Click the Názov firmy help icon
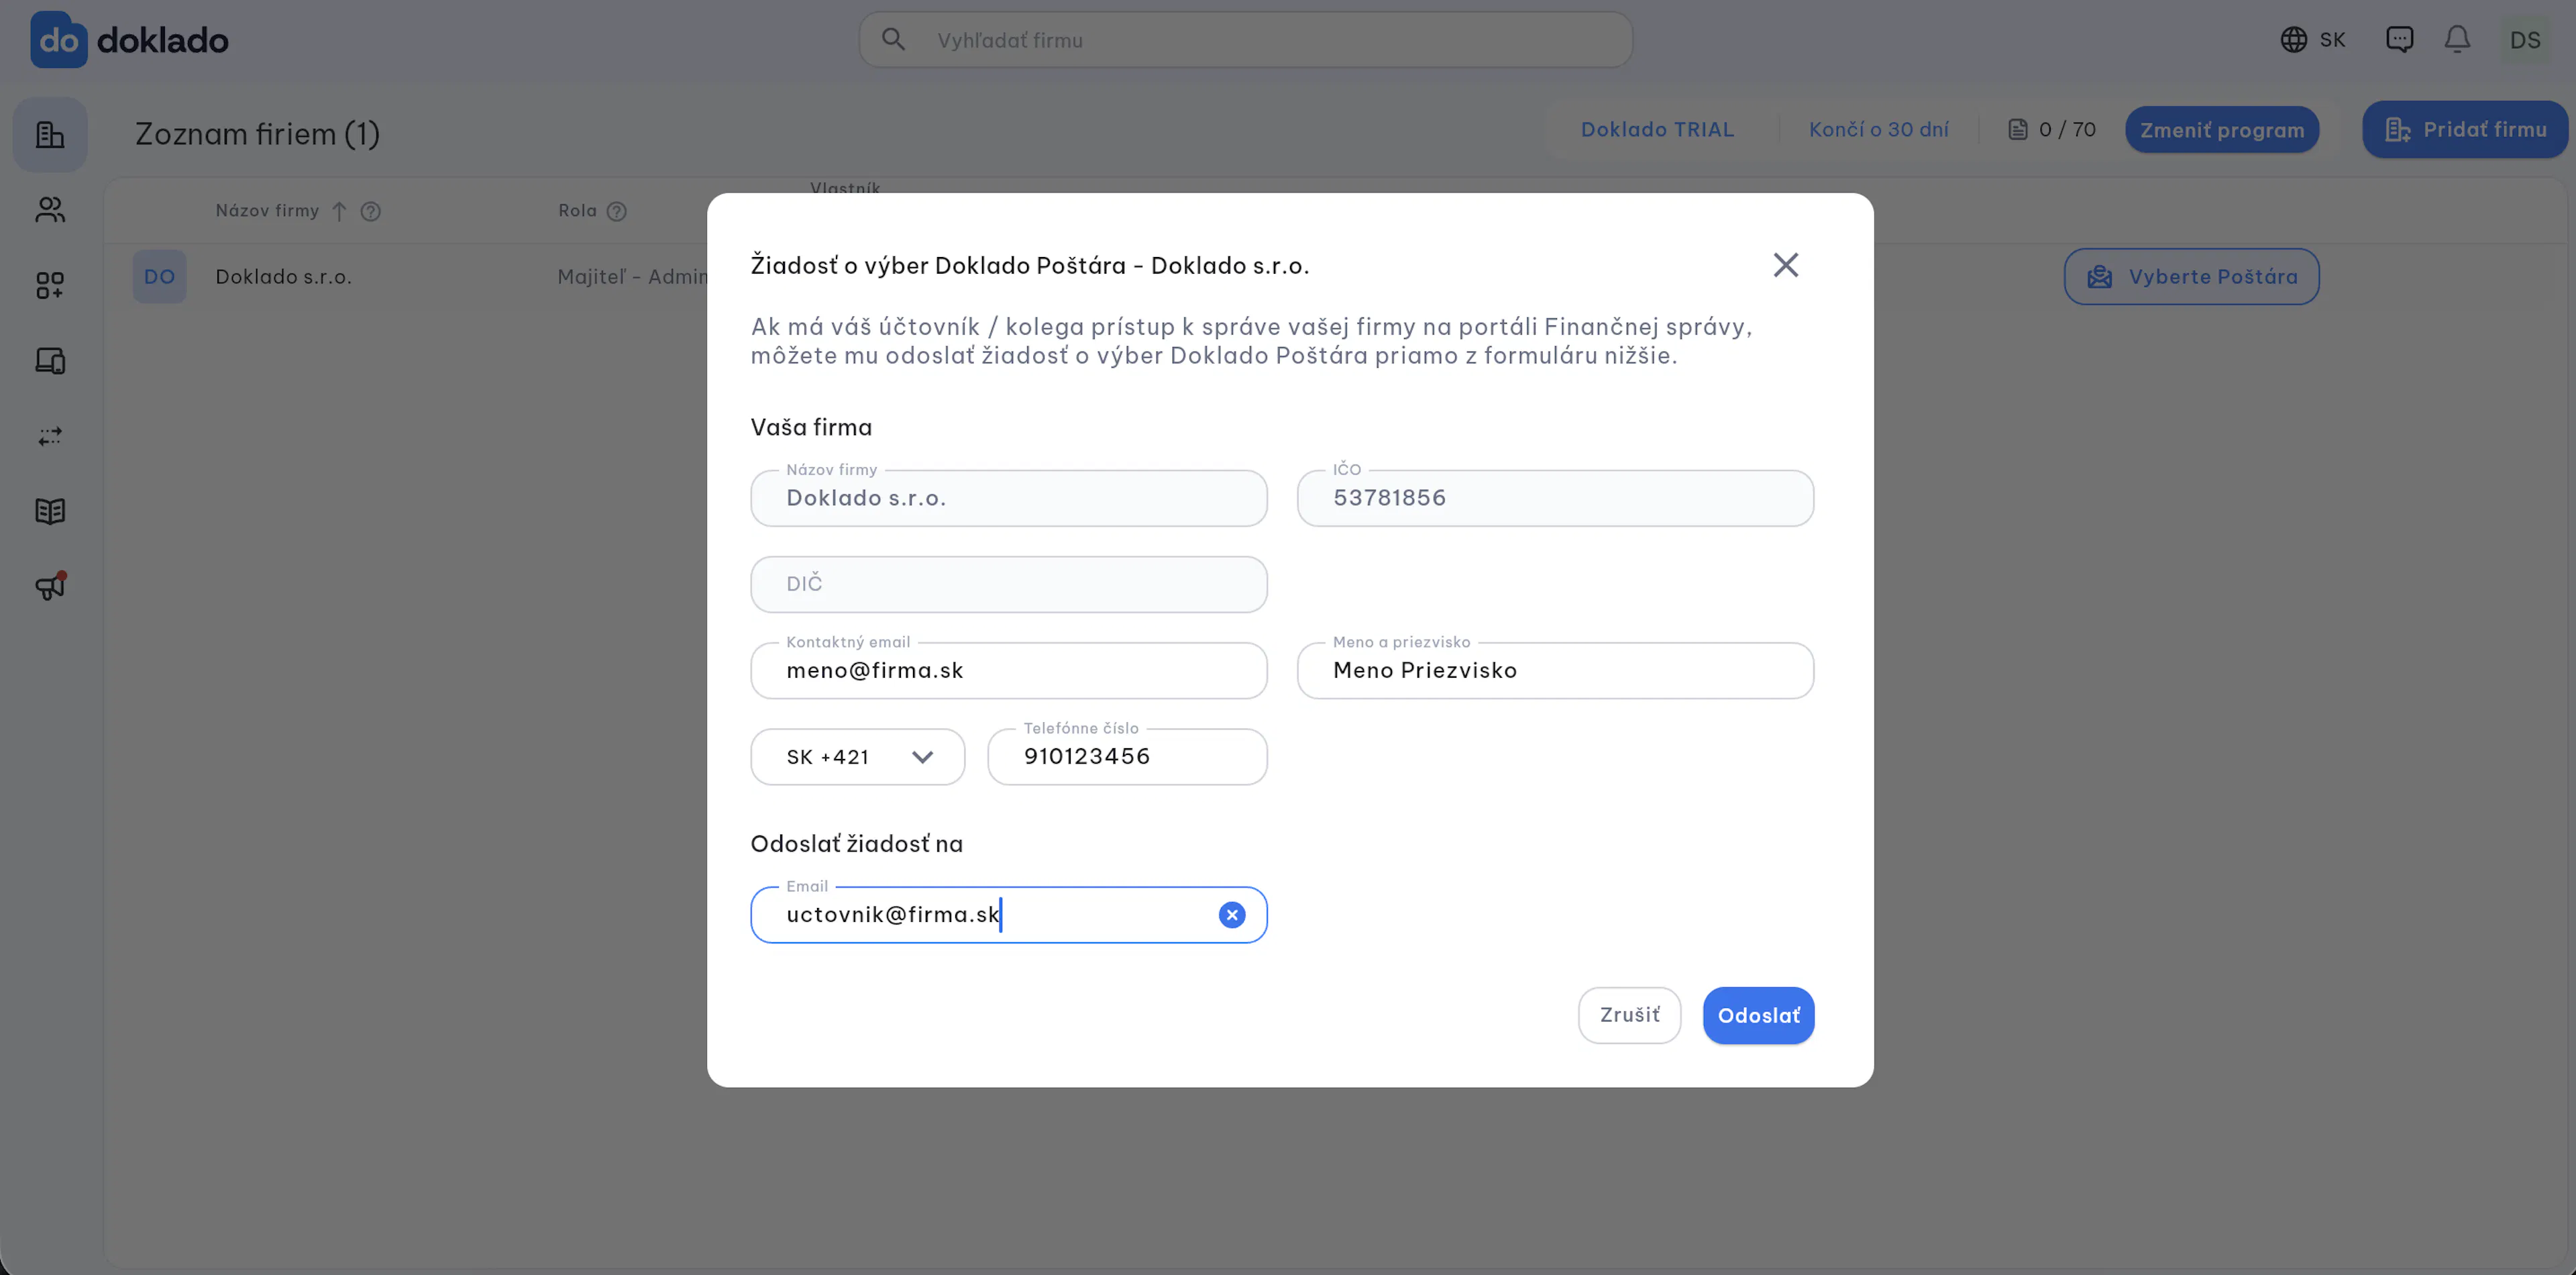Viewport: 2576px width, 1275px height. (x=371, y=211)
